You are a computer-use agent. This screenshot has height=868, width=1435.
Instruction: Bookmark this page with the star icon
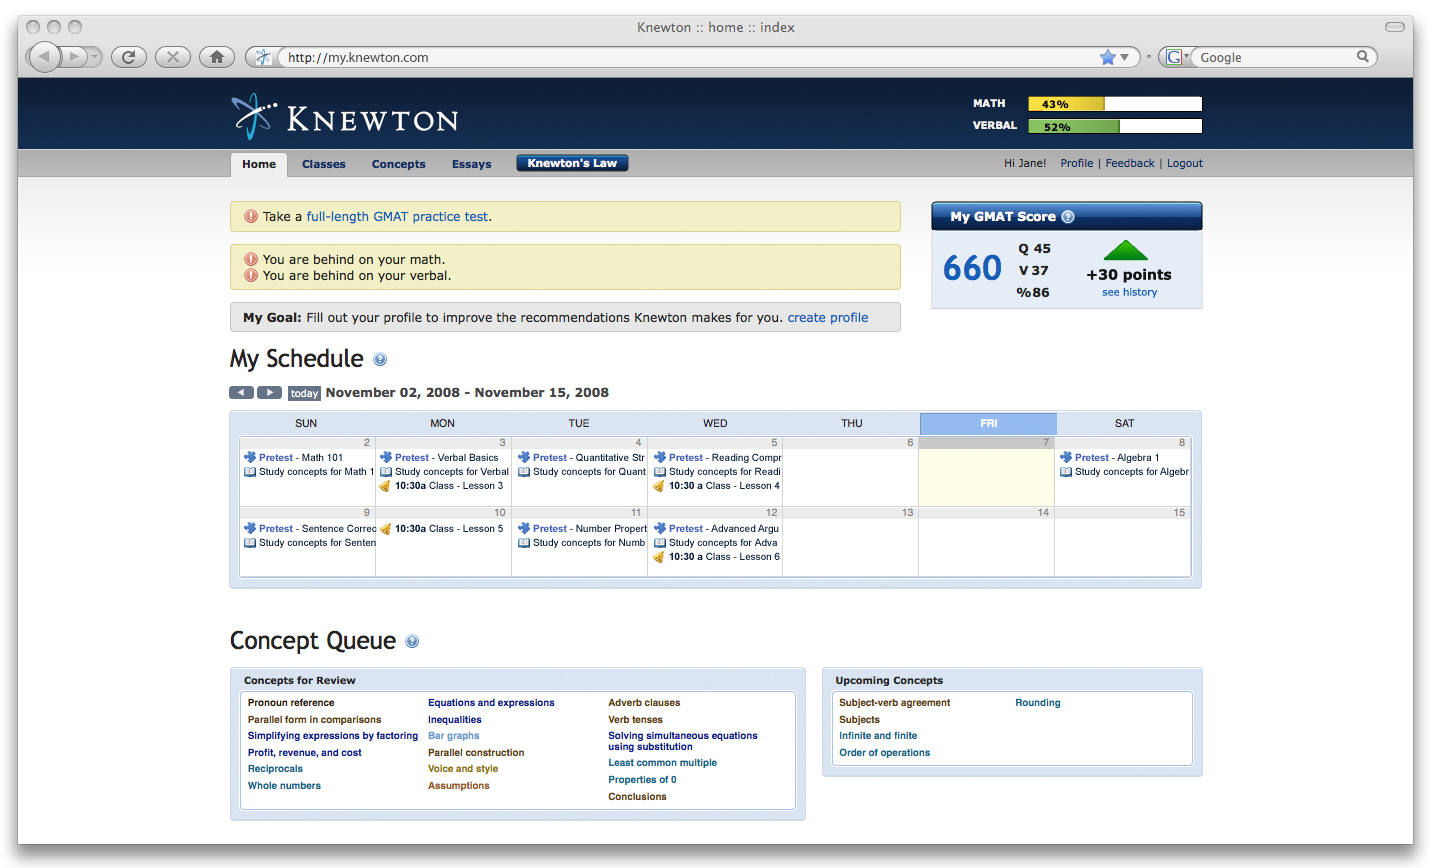(1108, 57)
